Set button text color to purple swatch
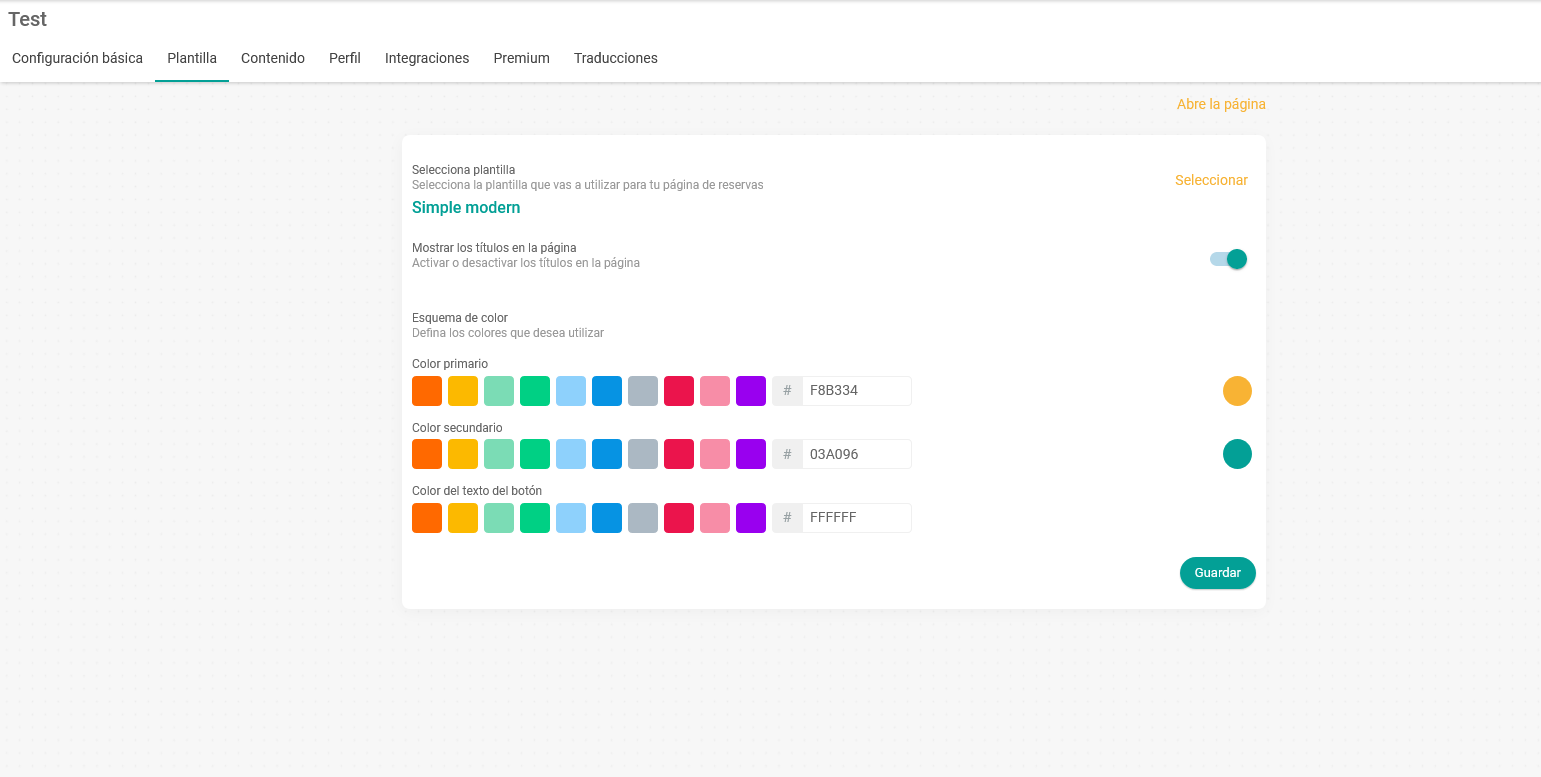1541x777 pixels. tap(751, 518)
